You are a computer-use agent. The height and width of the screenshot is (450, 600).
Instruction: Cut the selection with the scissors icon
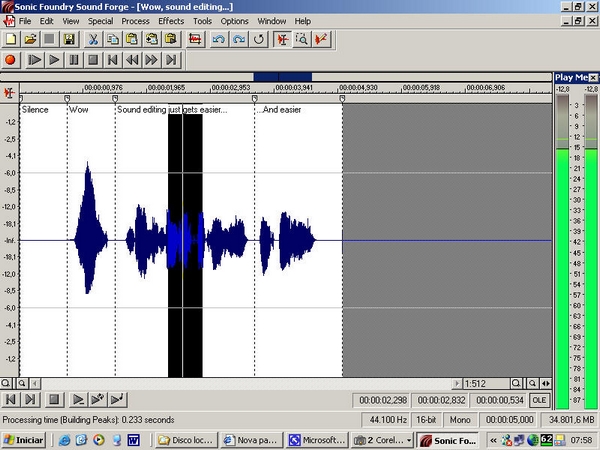(x=93, y=39)
